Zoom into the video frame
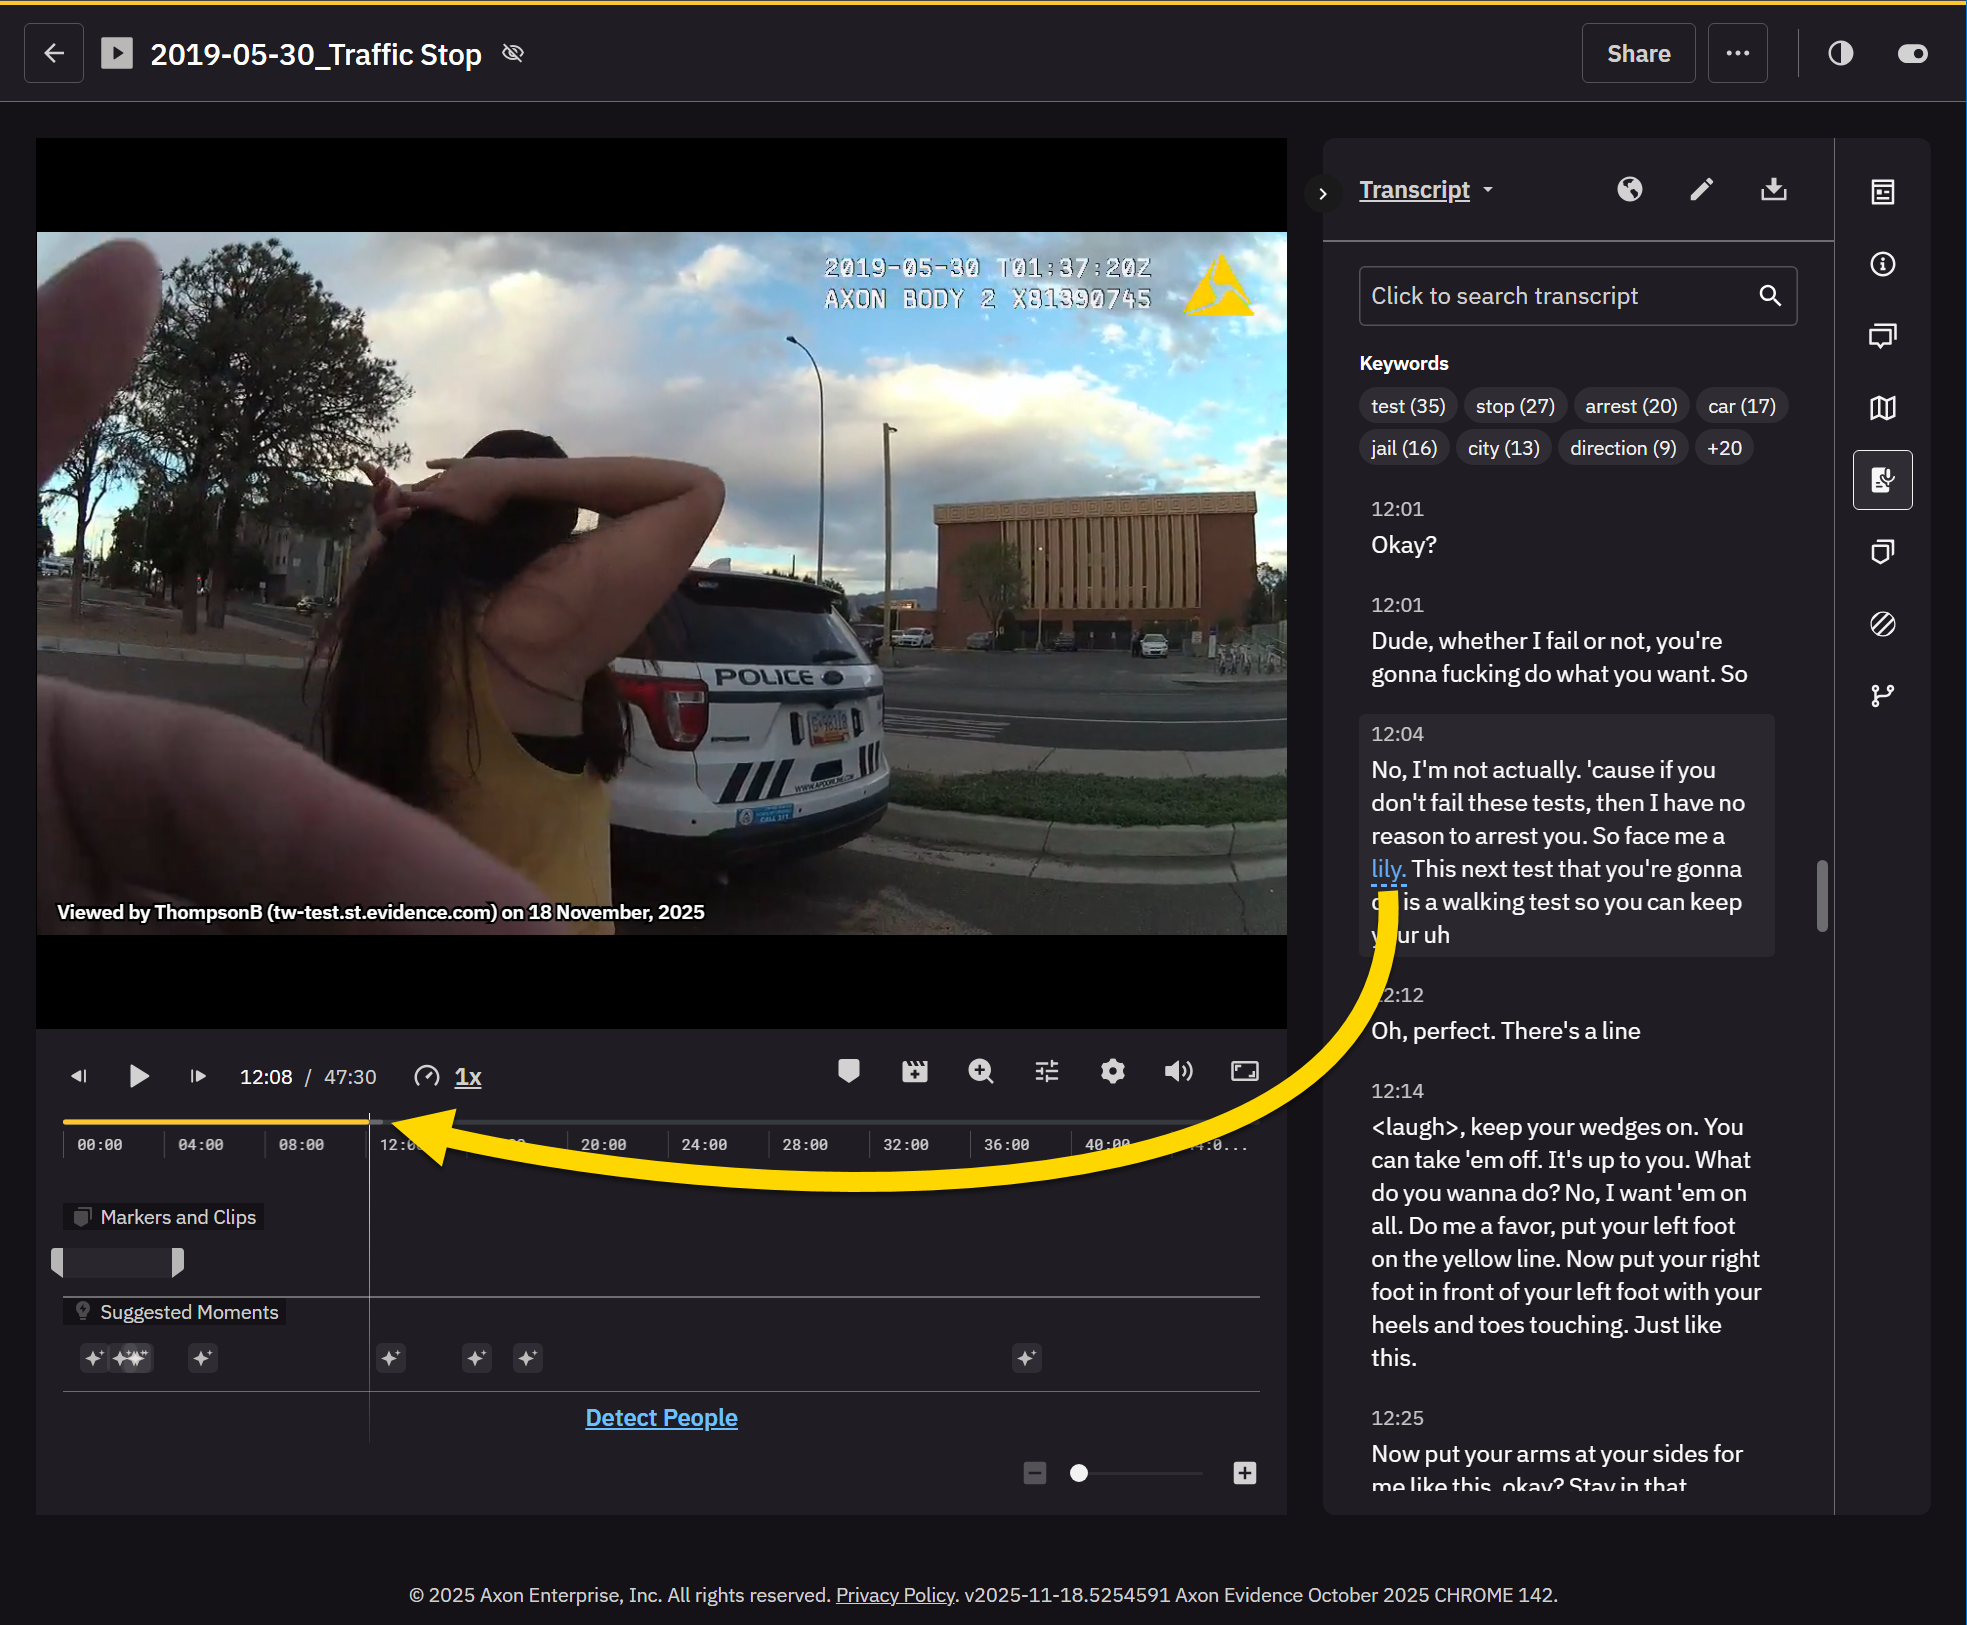 tap(980, 1071)
